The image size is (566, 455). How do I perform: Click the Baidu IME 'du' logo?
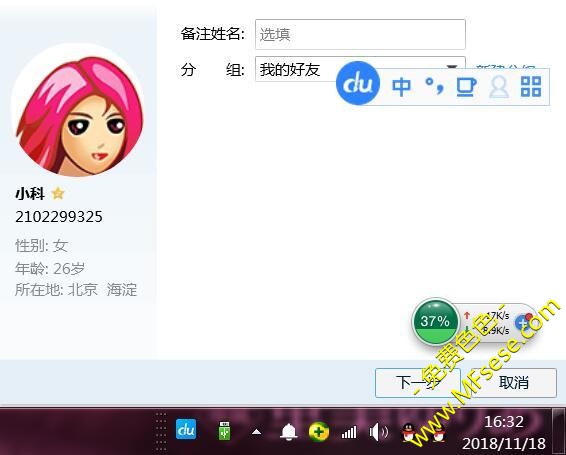[x=358, y=83]
